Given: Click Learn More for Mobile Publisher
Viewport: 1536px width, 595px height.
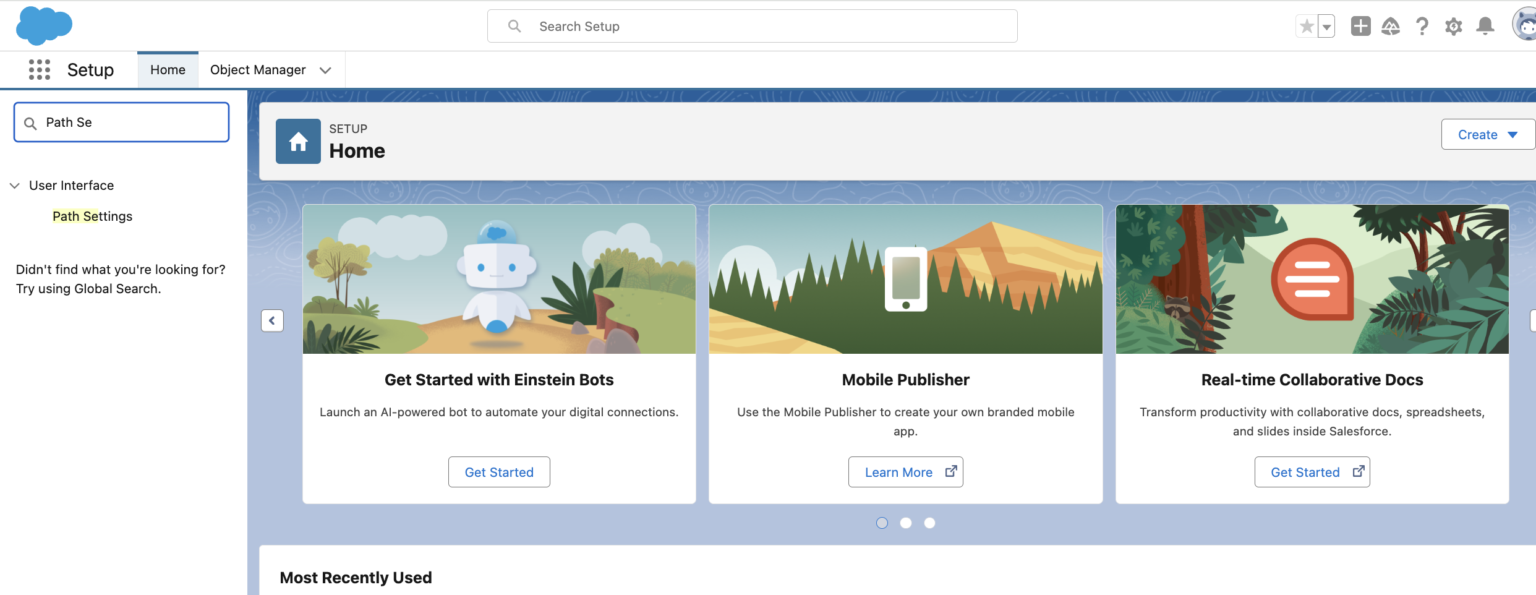Looking at the screenshot, I should (905, 472).
